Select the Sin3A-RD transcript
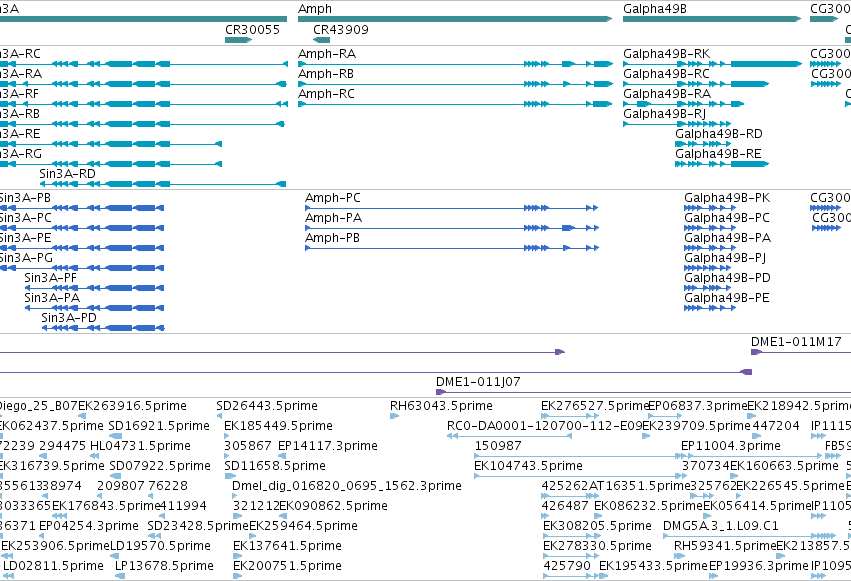Image resolution: width=851 pixels, height=581 pixels. pos(163,184)
